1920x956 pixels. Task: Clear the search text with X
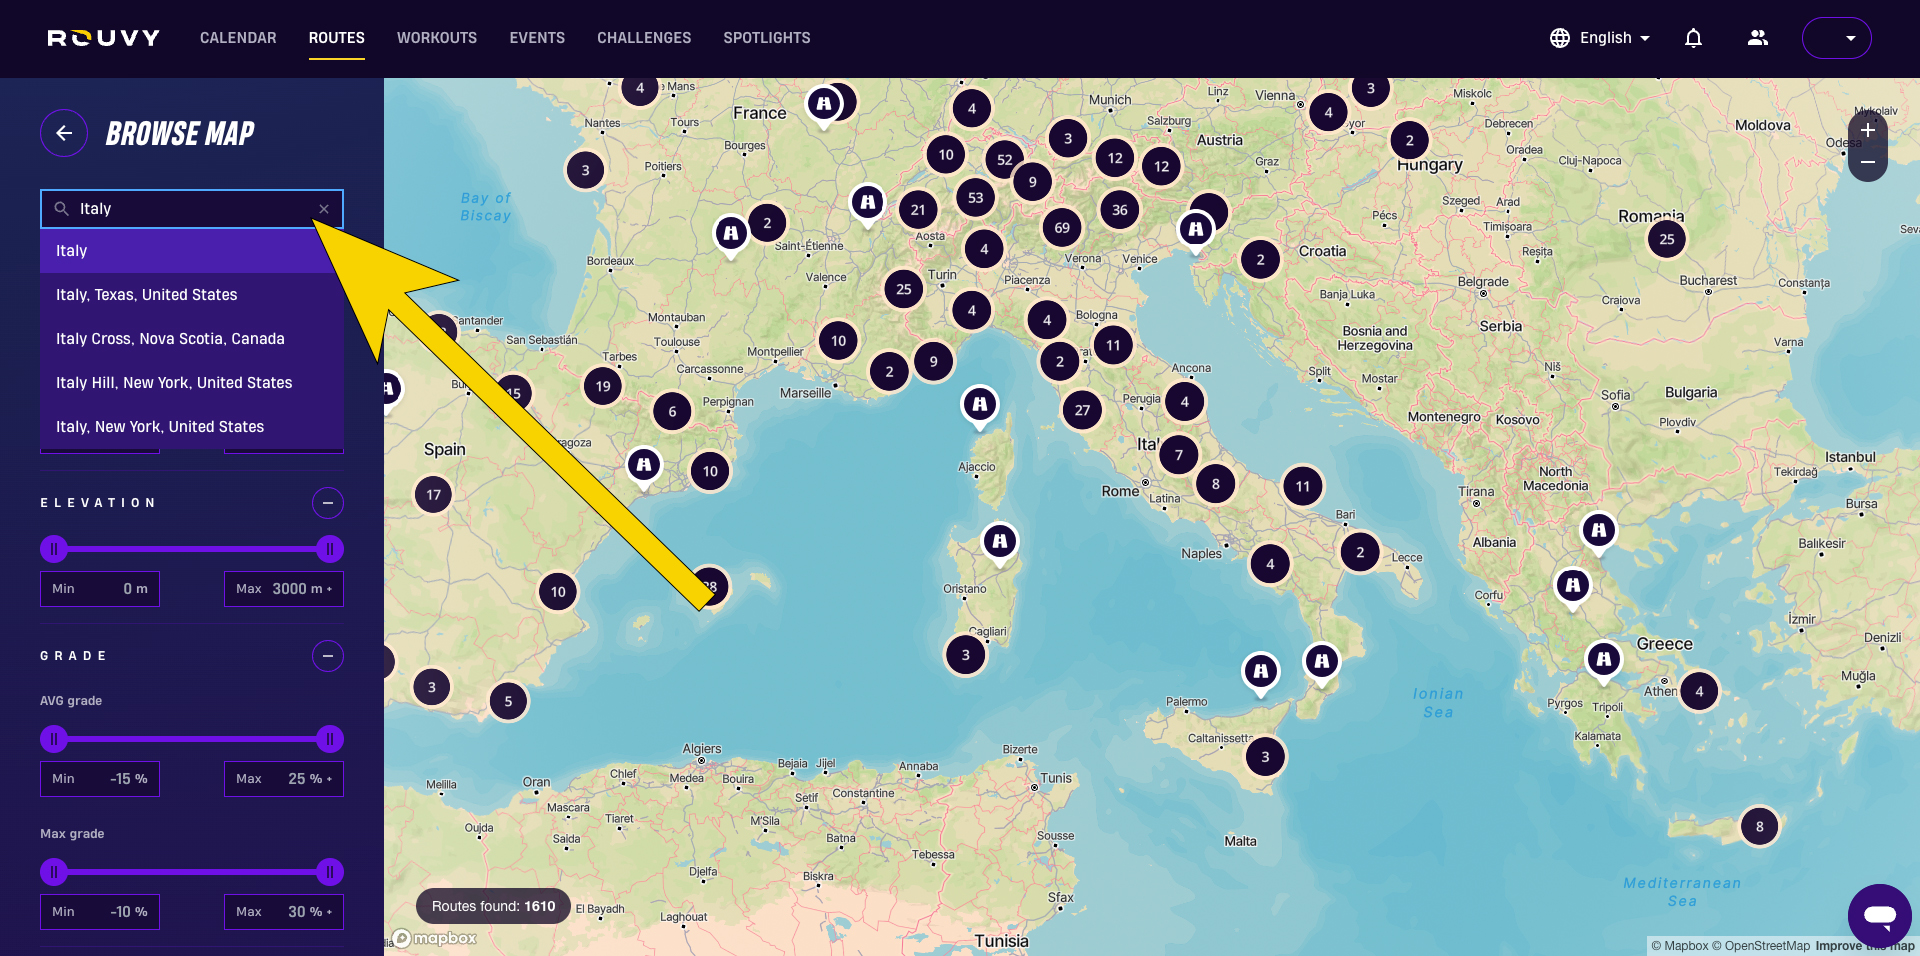[324, 209]
